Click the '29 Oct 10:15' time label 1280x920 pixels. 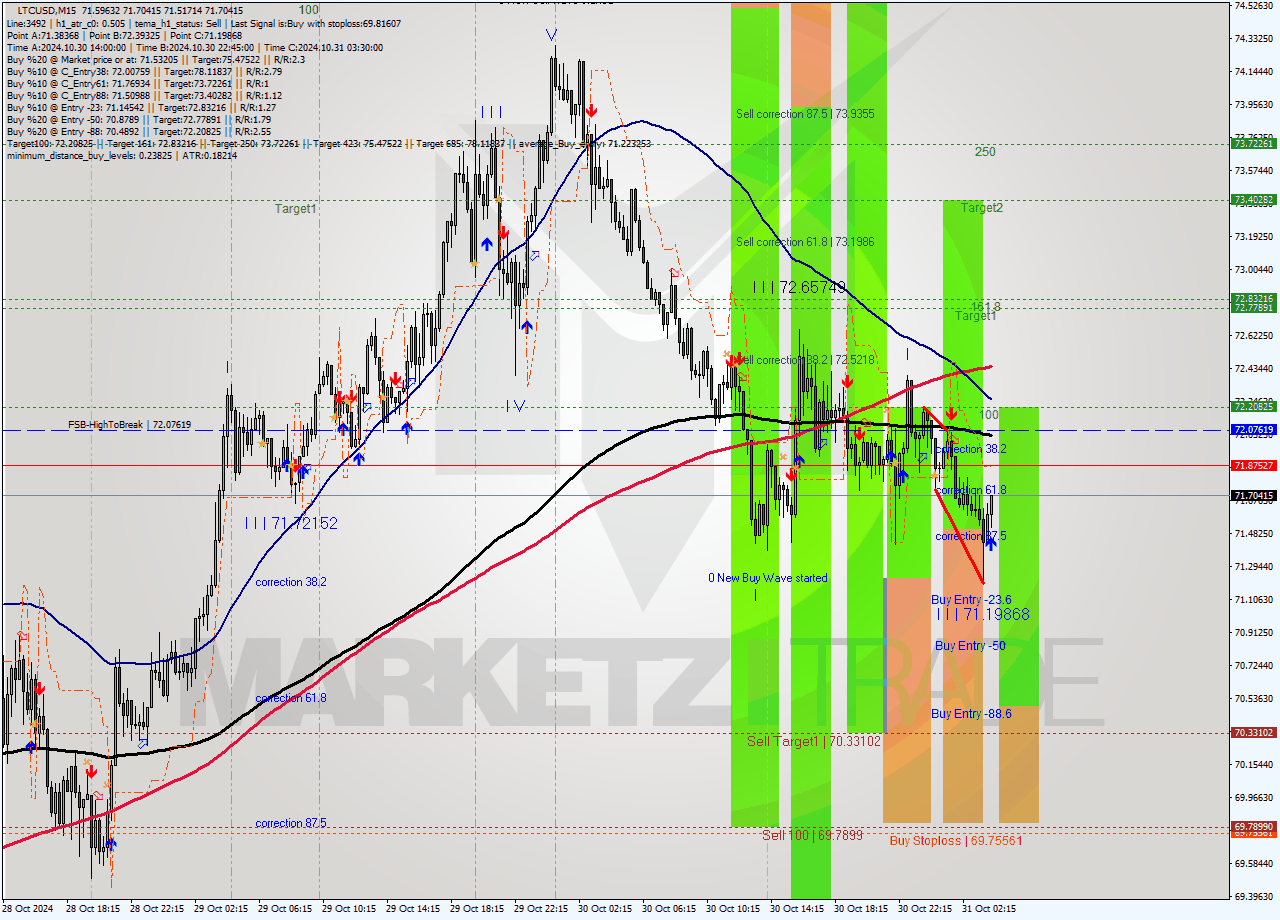tap(348, 909)
